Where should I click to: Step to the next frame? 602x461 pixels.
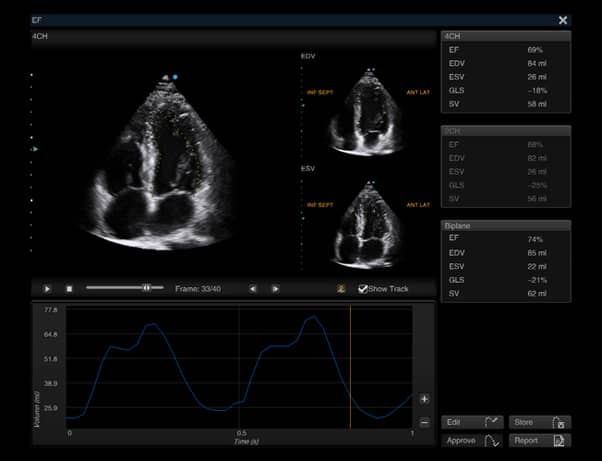click(275, 289)
